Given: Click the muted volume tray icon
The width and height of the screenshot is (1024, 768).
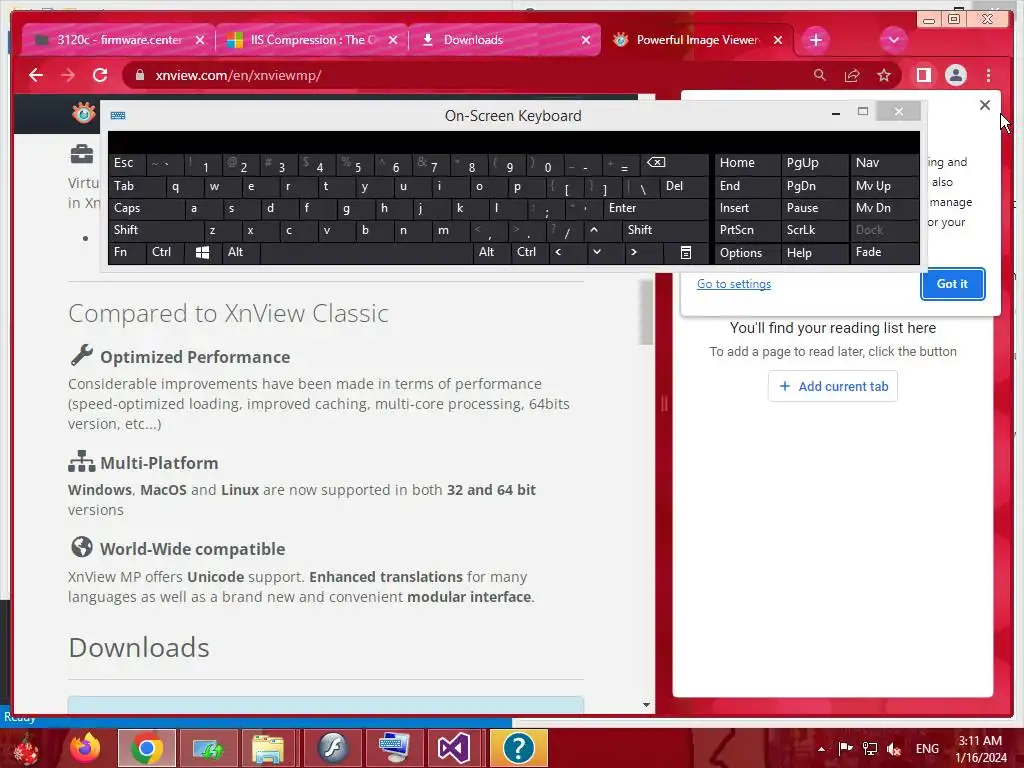Looking at the screenshot, I should click(893, 748).
